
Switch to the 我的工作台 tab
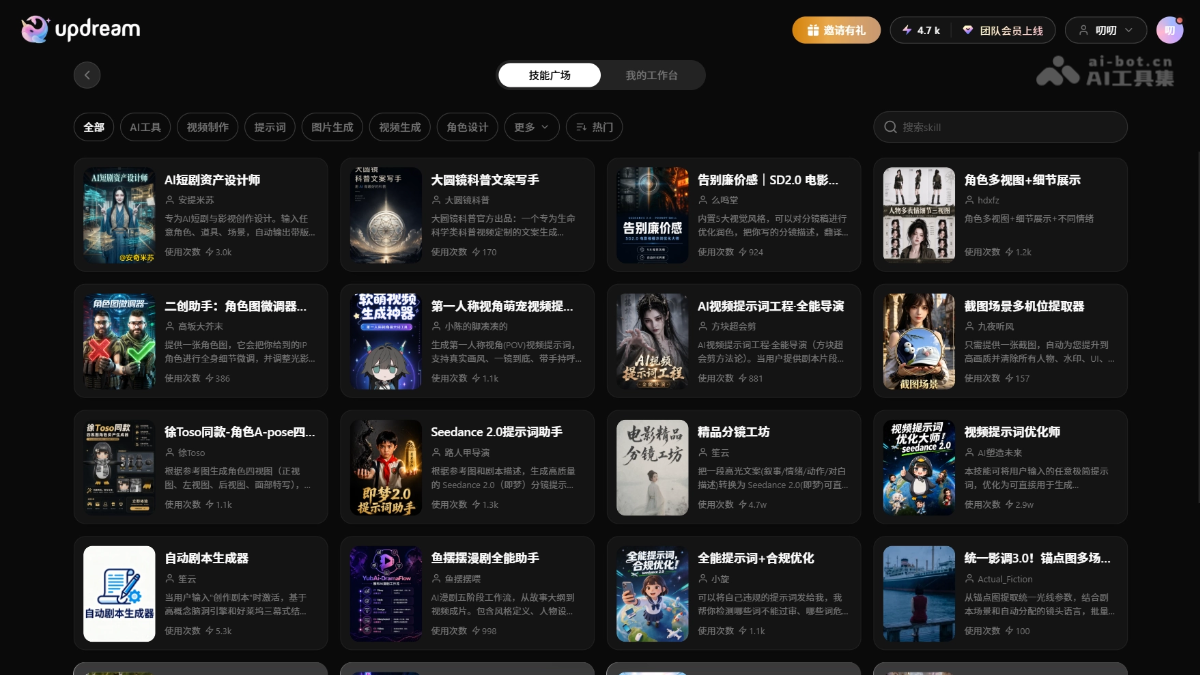[651, 75]
